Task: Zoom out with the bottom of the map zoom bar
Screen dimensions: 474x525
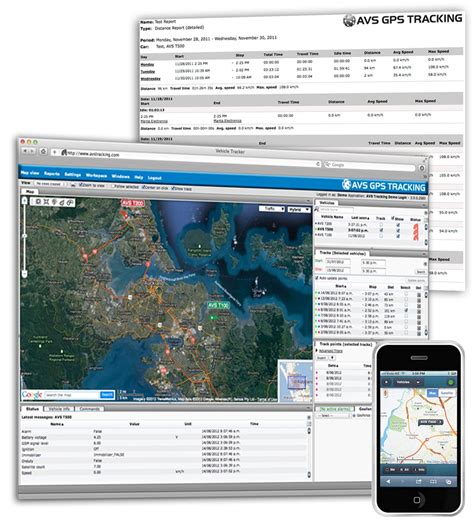Action: point(24,274)
